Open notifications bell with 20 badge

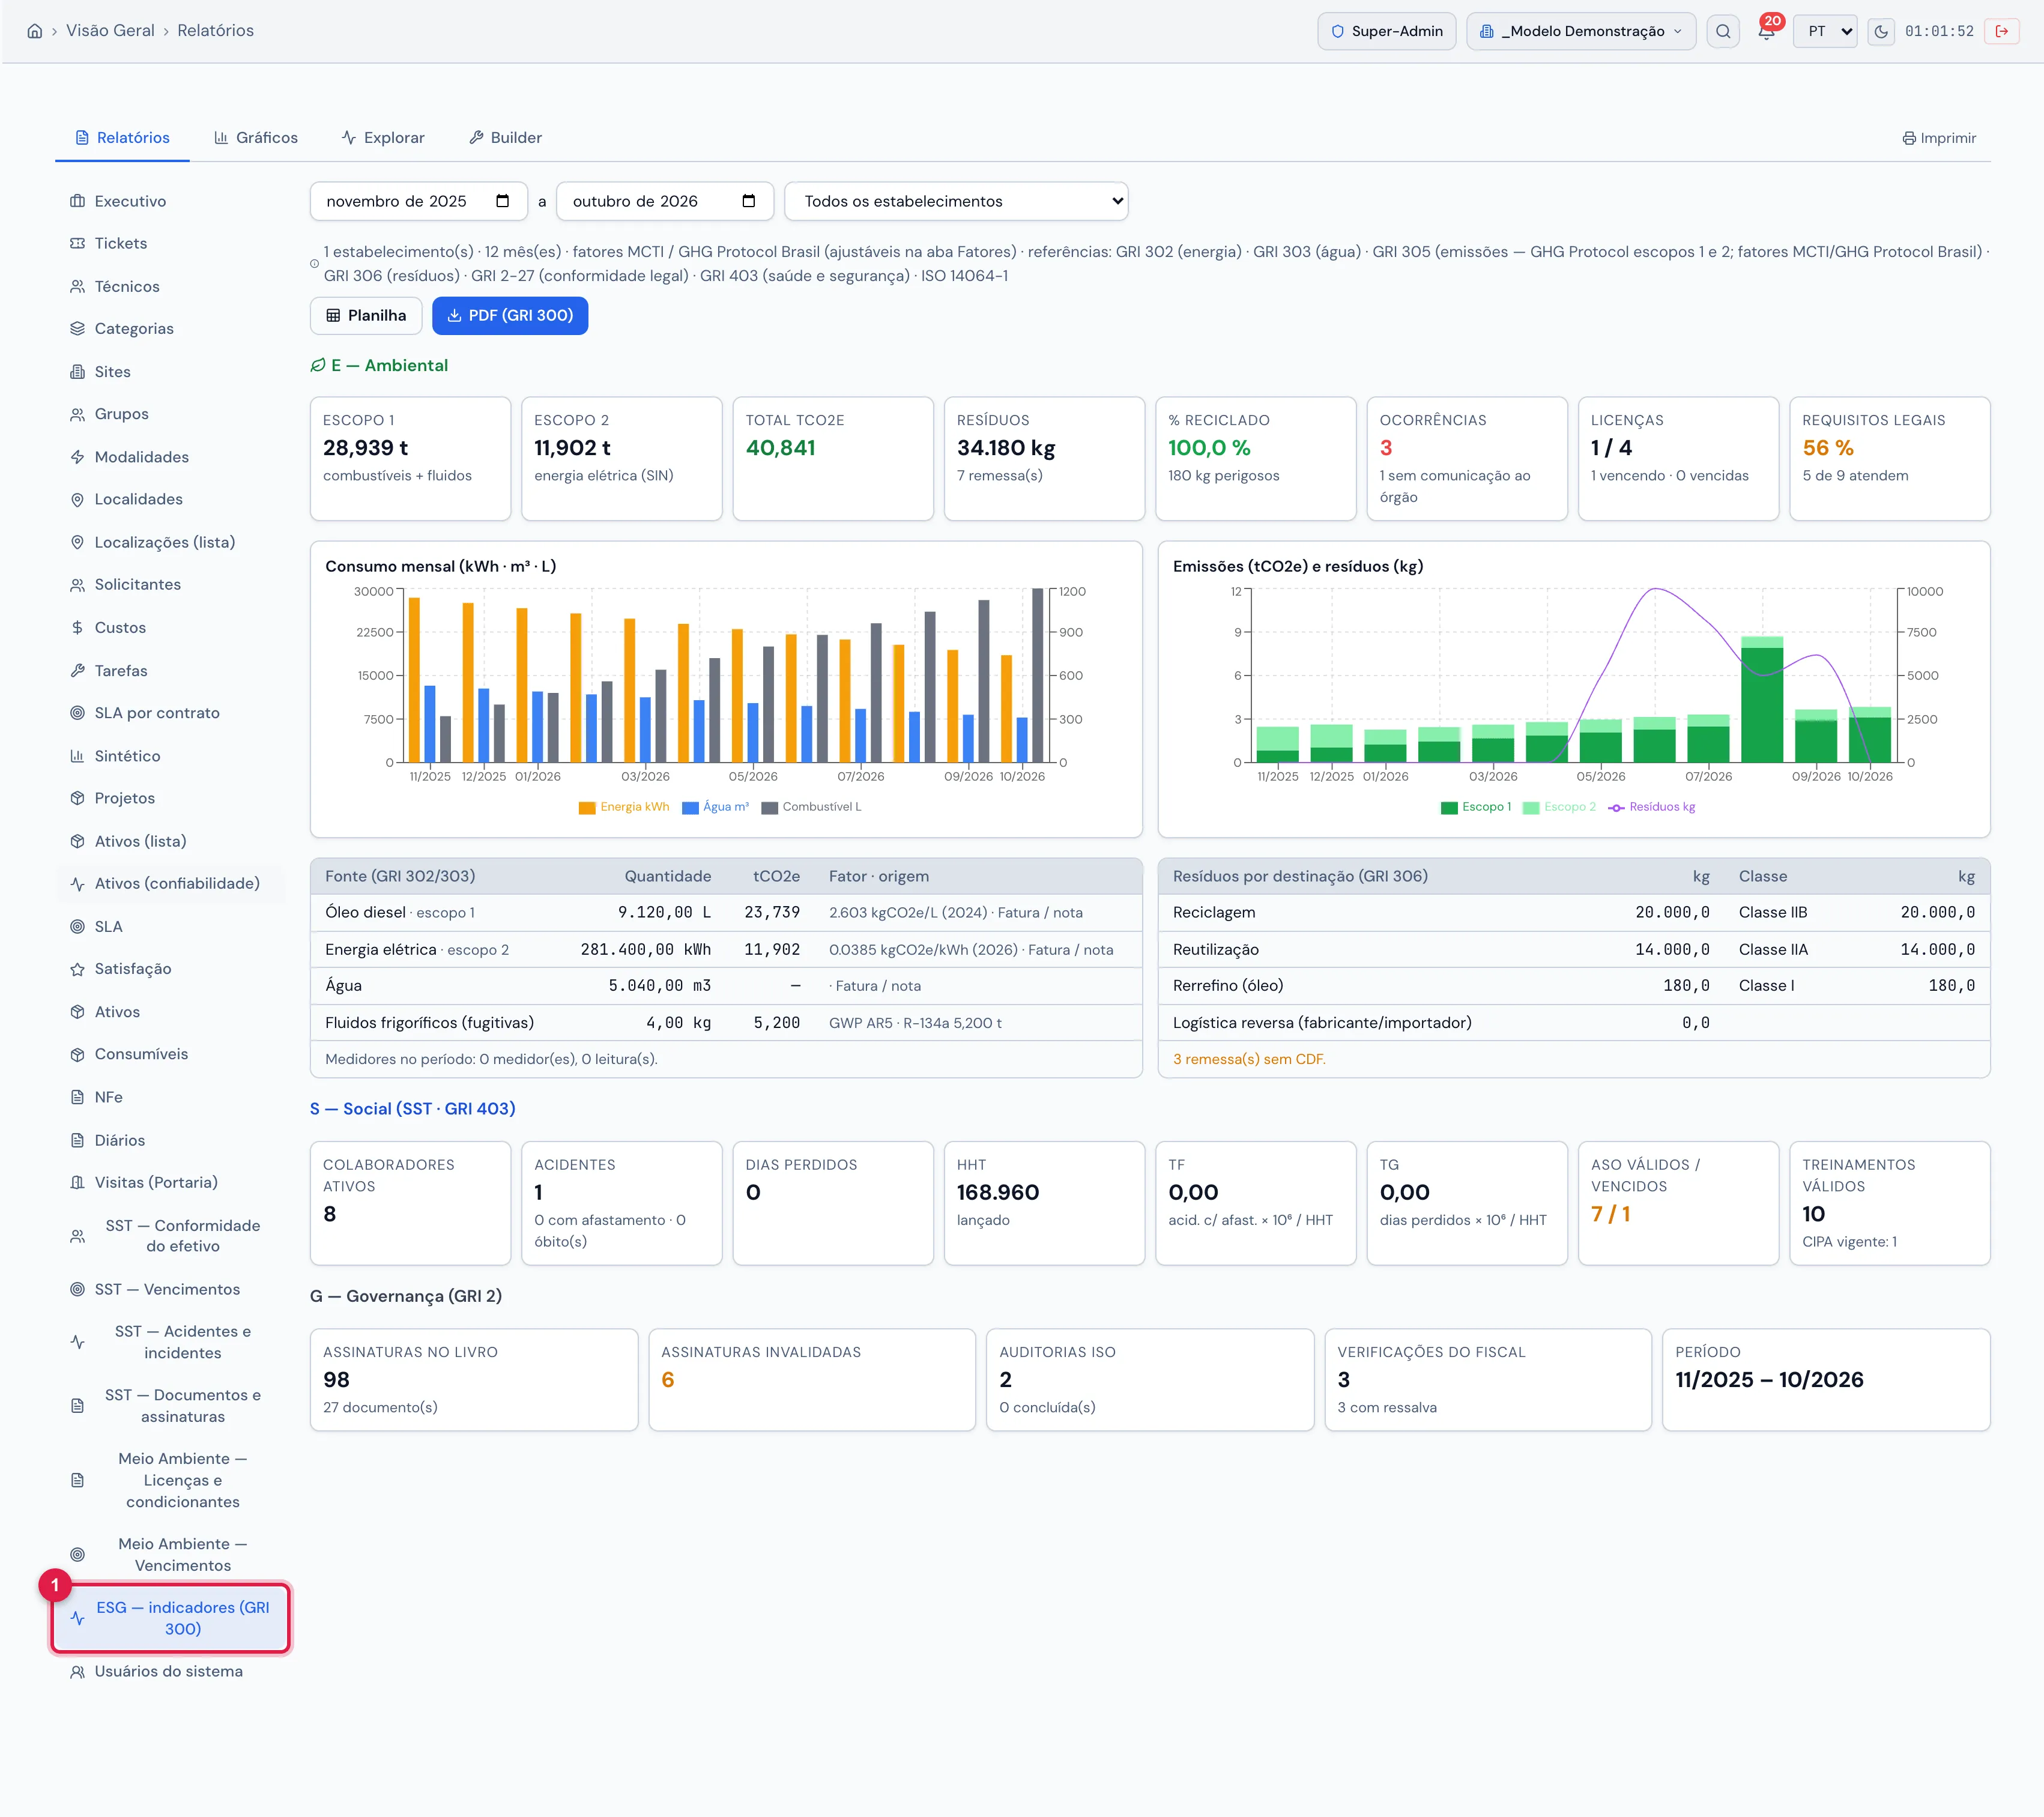[1766, 31]
